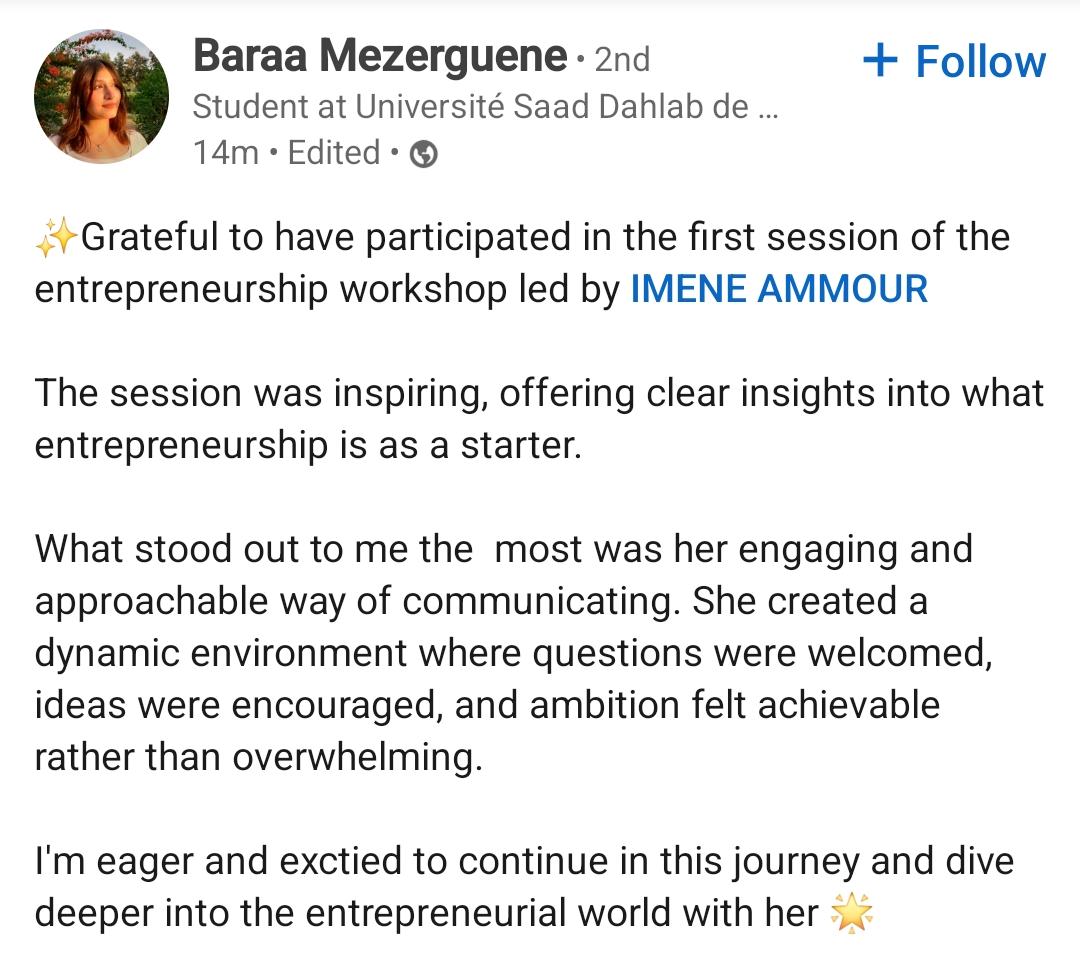This screenshot has width=1080, height=971.
Task: Click the sparkles emoji before Grateful
Action: [56, 238]
